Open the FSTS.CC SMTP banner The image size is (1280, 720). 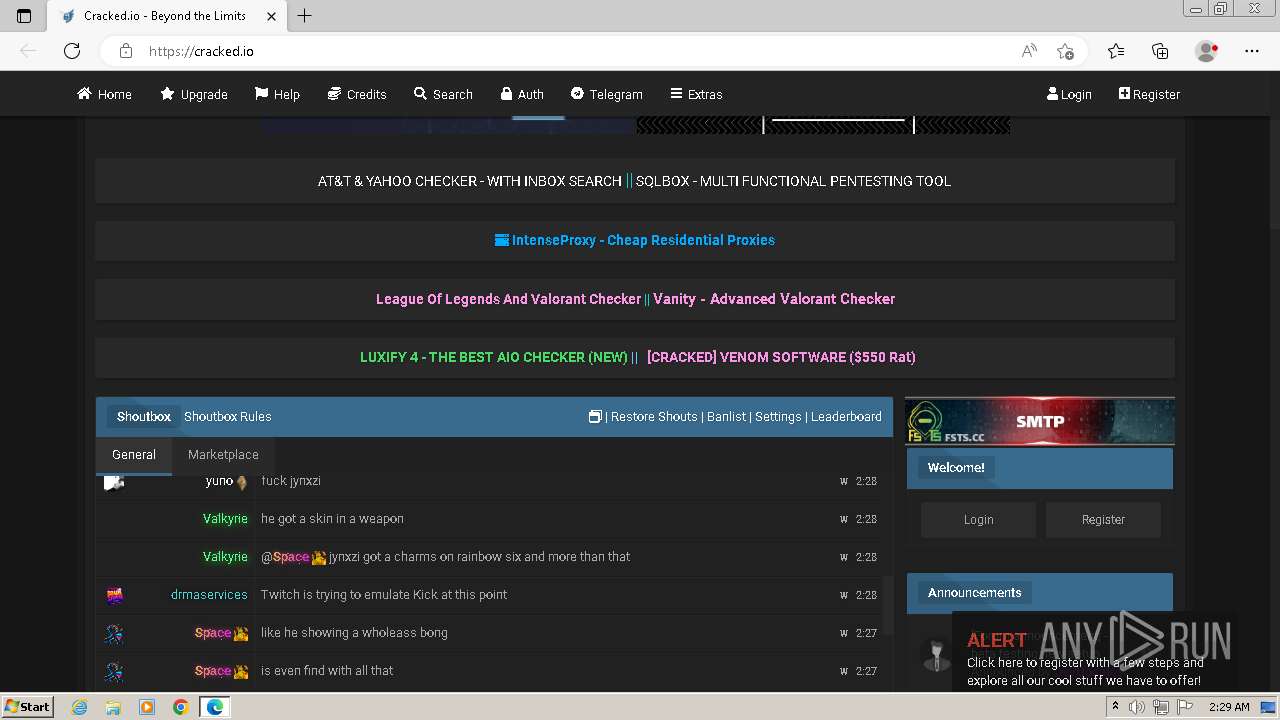pyautogui.click(x=1040, y=421)
